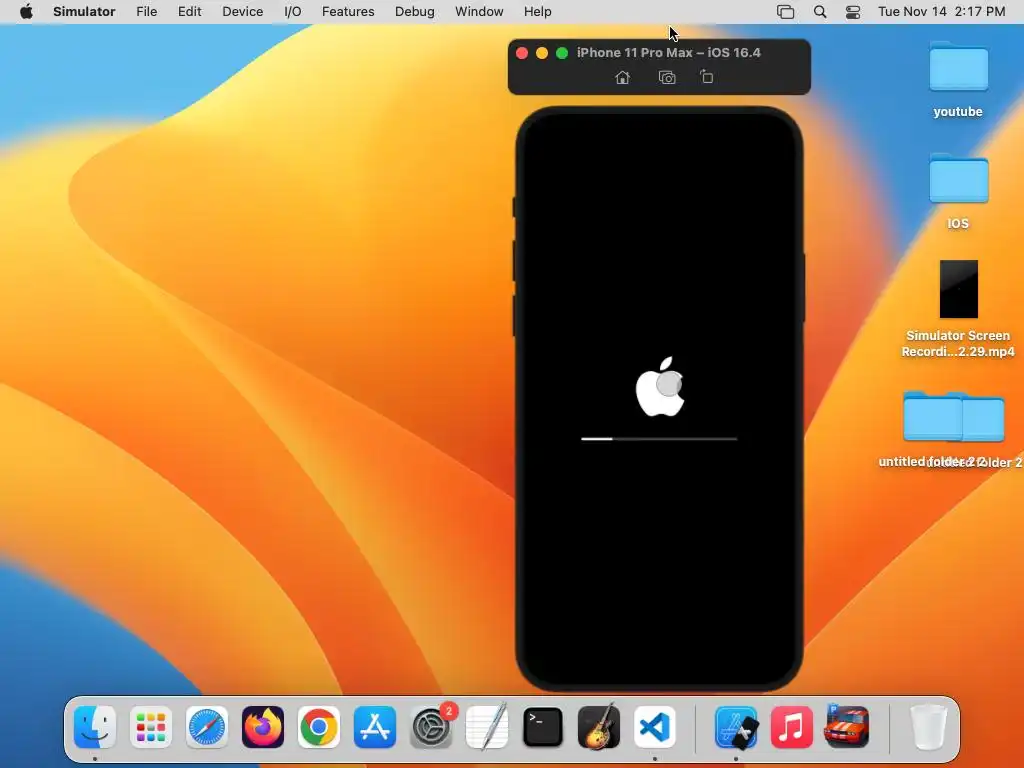Open the Features menu
The image size is (1024, 768).
tap(348, 12)
